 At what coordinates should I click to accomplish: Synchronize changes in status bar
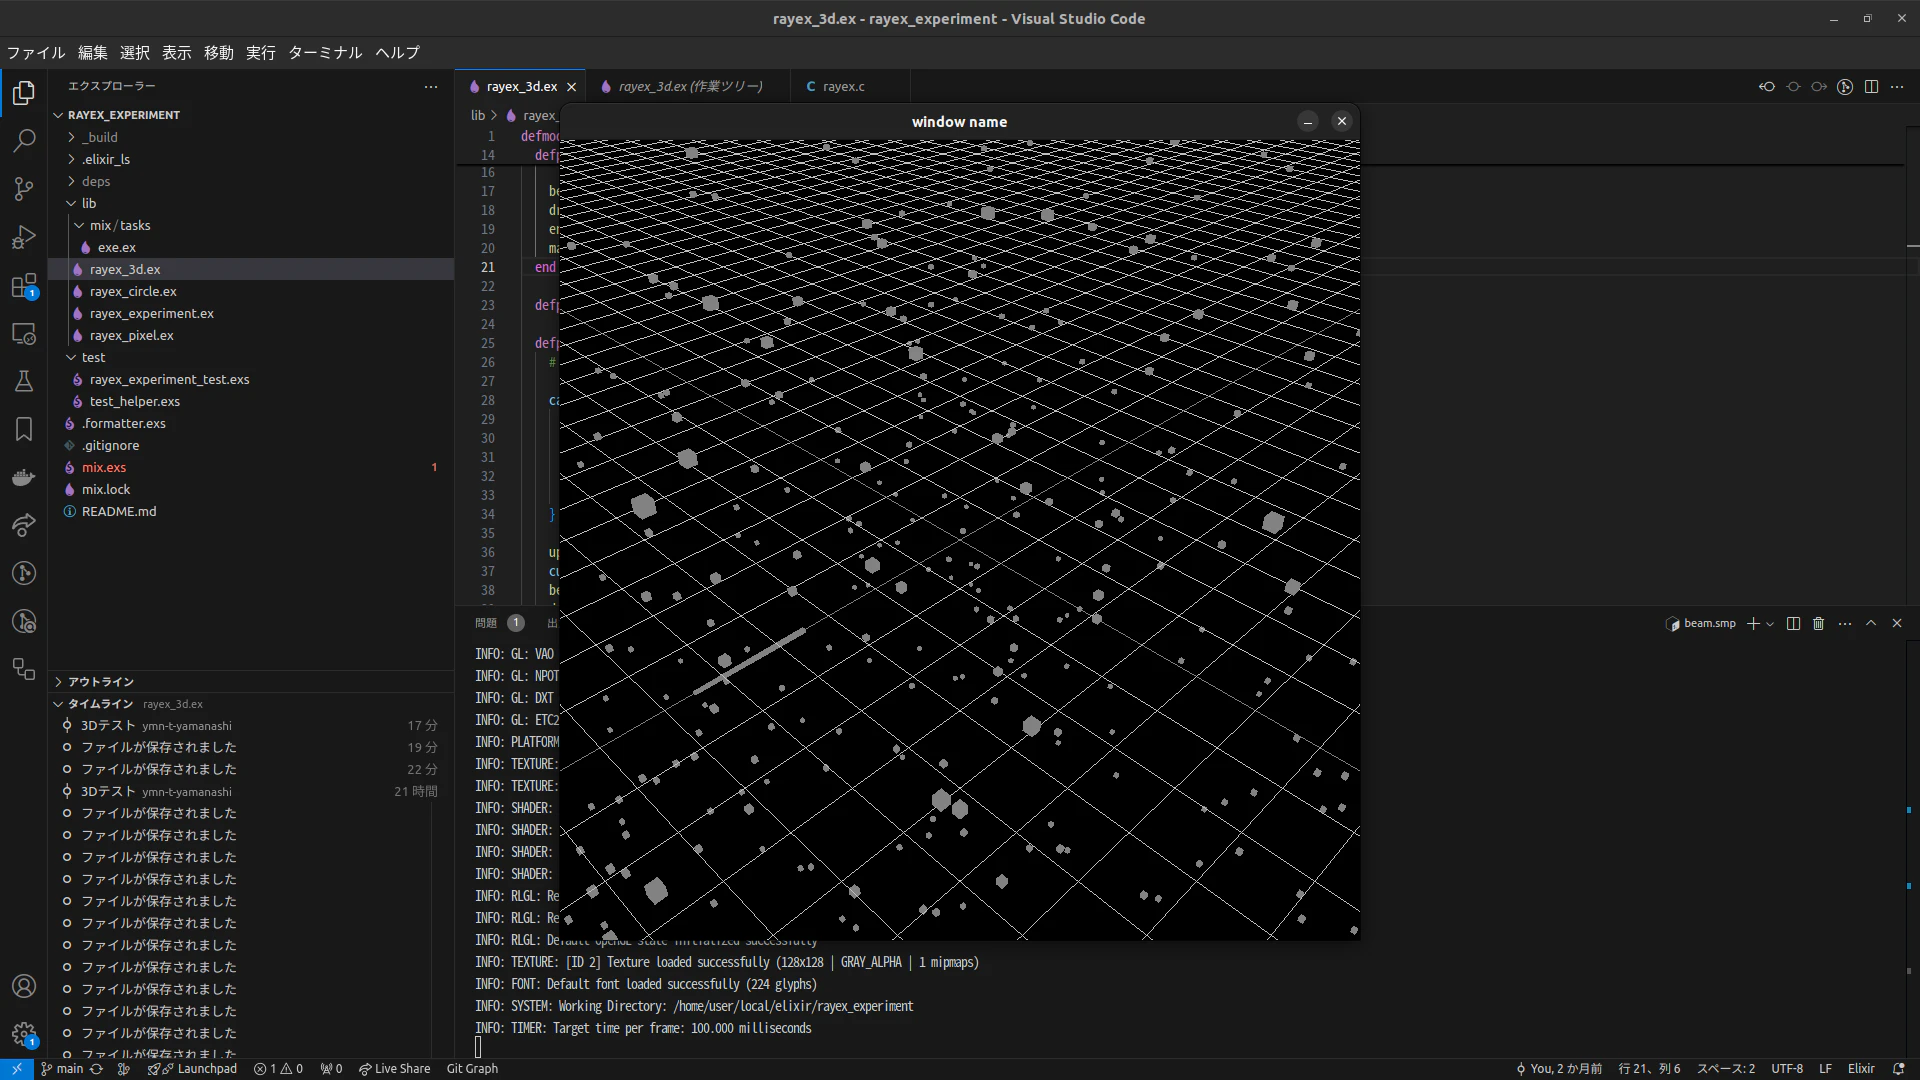pos(96,1069)
